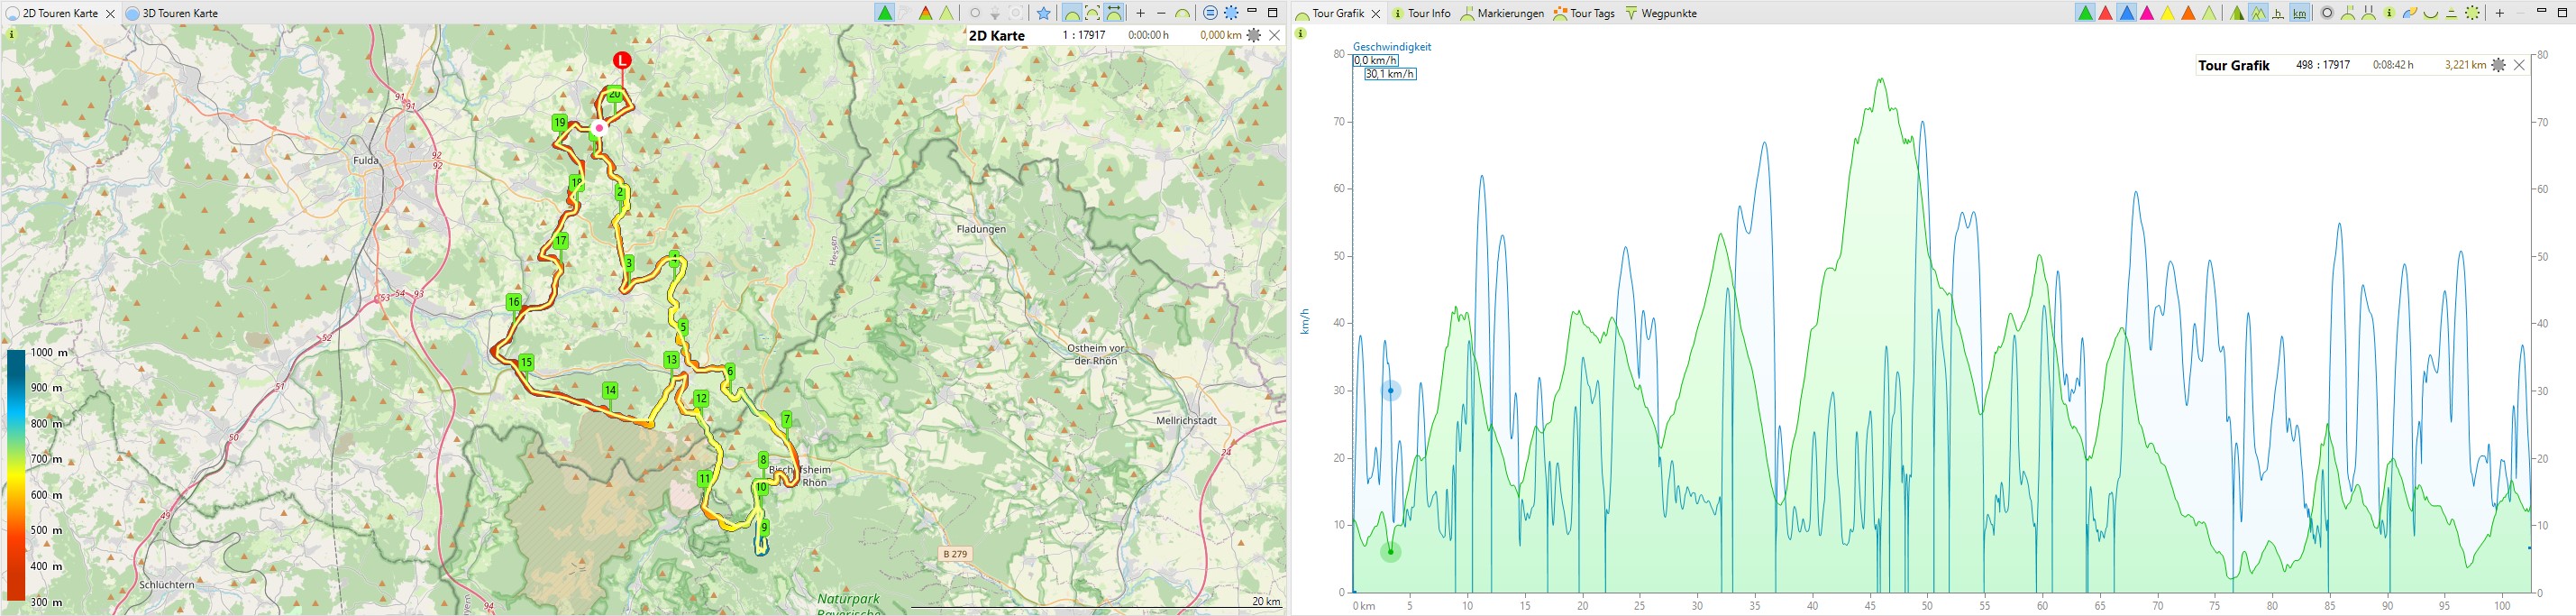Click the blue star bookmark icon in map toolbar
The image size is (2576, 616).
1043,13
